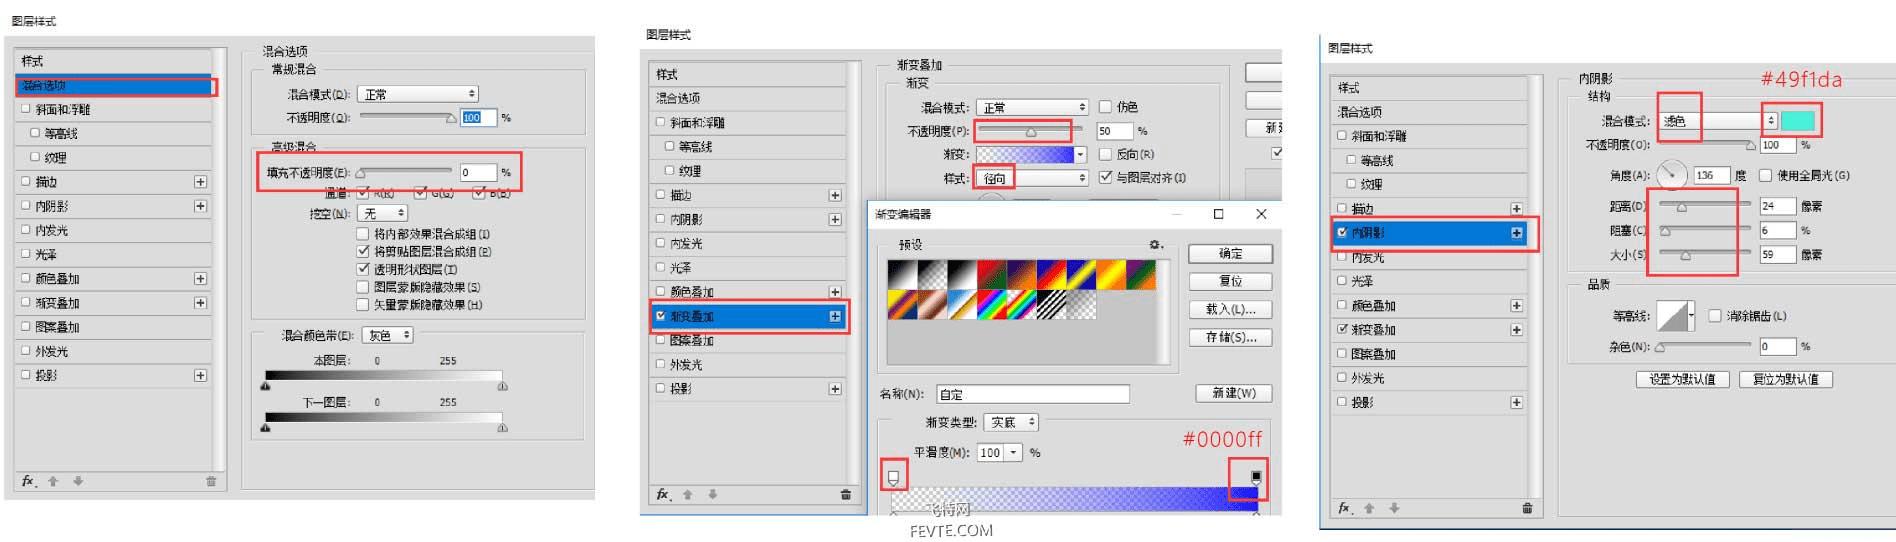Open 混合颜色带 dropdown showing 灰色

click(388, 336)
